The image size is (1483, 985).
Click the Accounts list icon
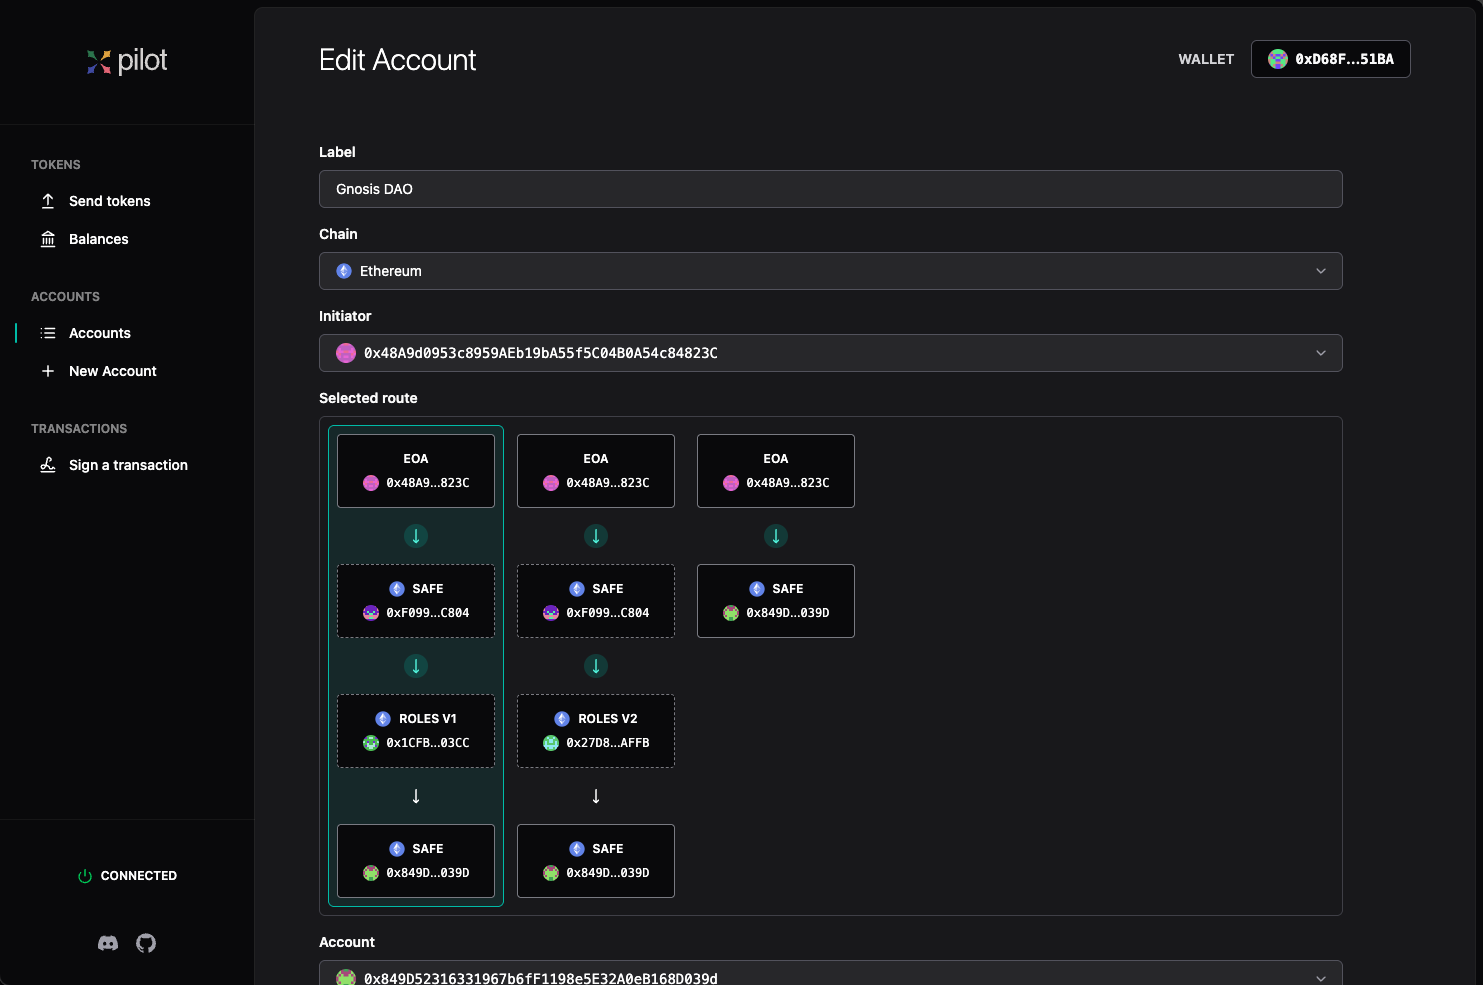(x=48, y=333)
